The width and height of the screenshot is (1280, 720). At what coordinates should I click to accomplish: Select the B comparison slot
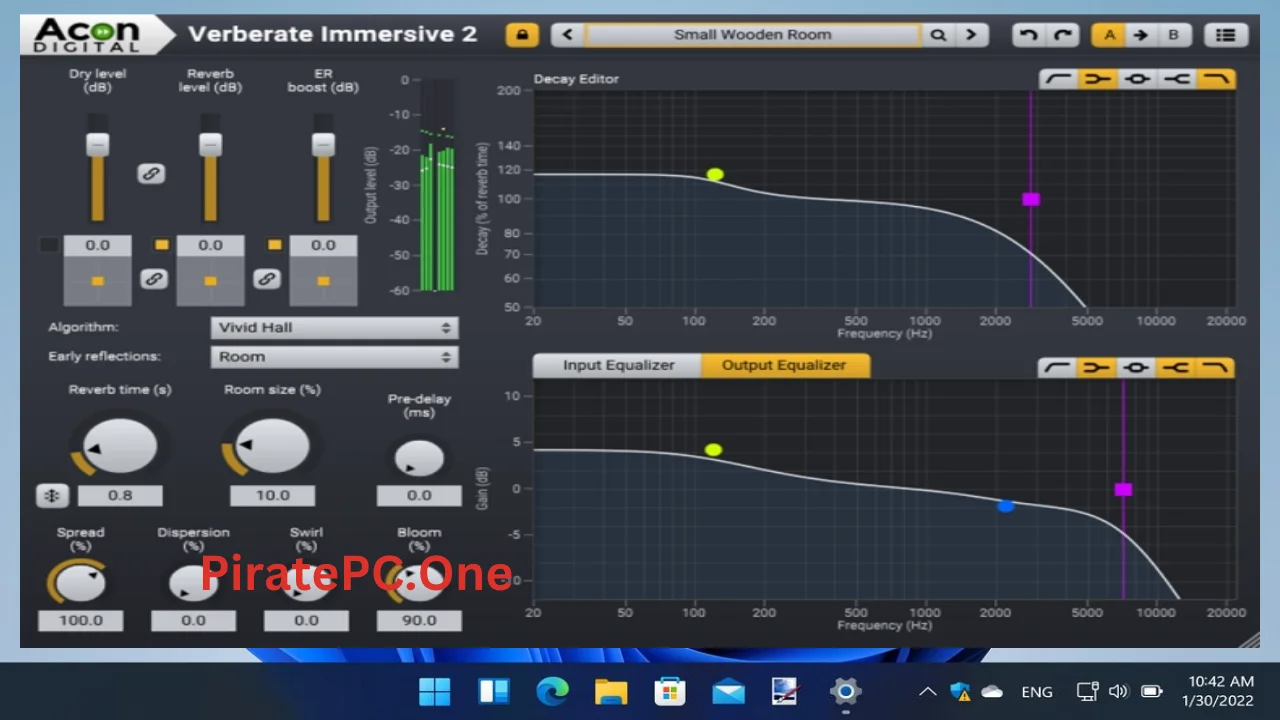1173,35
